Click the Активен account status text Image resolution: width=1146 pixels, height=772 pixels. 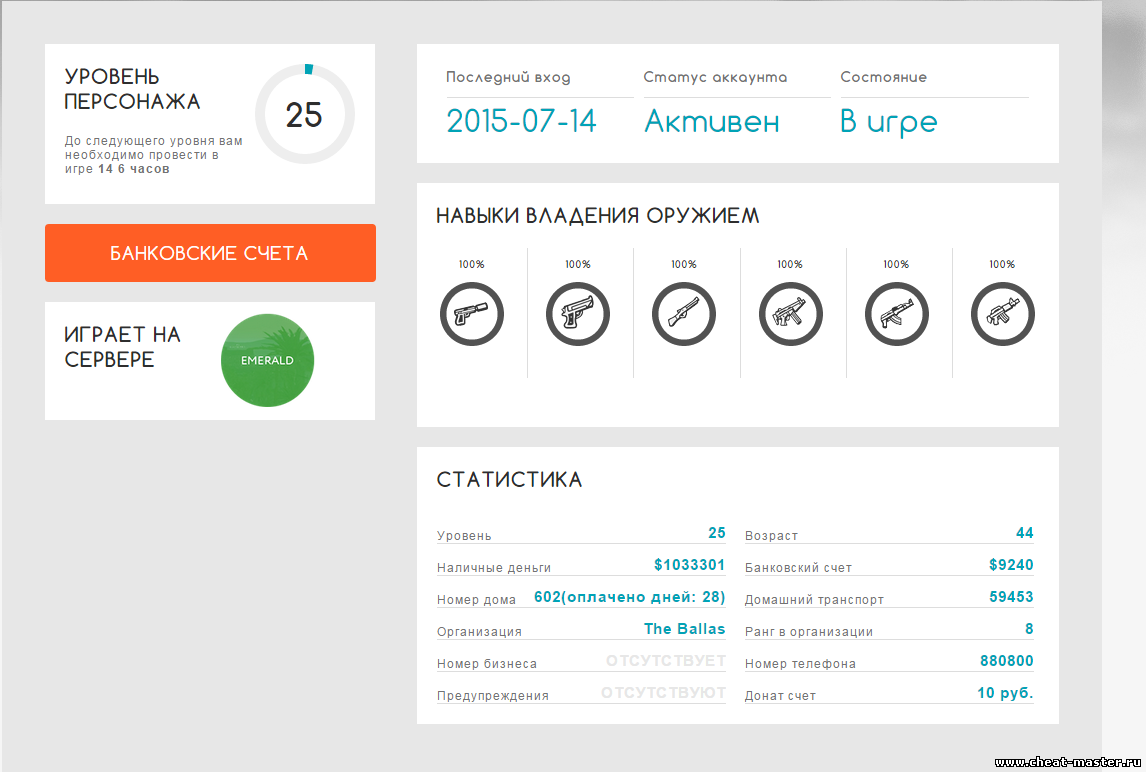(711, 122)
